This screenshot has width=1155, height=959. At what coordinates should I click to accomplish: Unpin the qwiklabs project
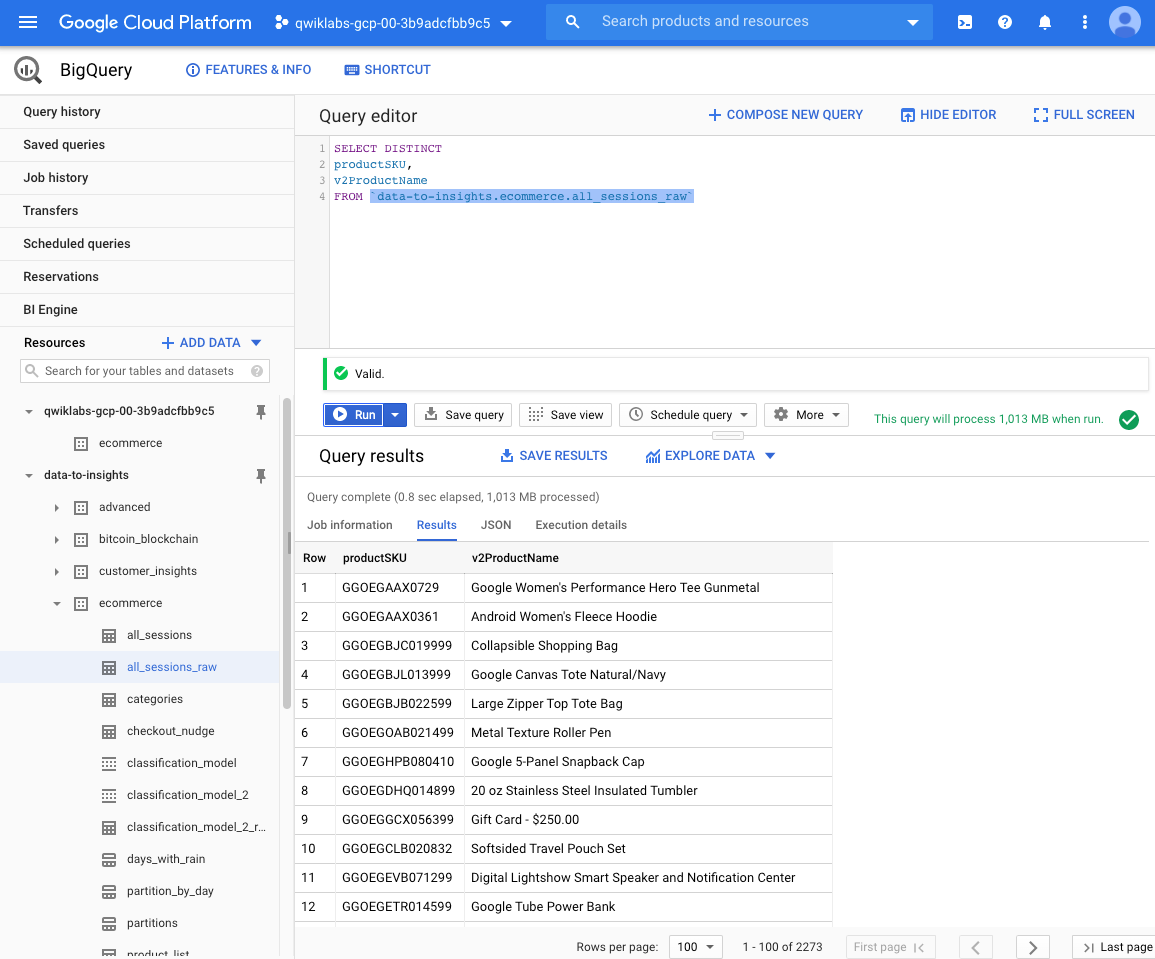coord(261,412)
